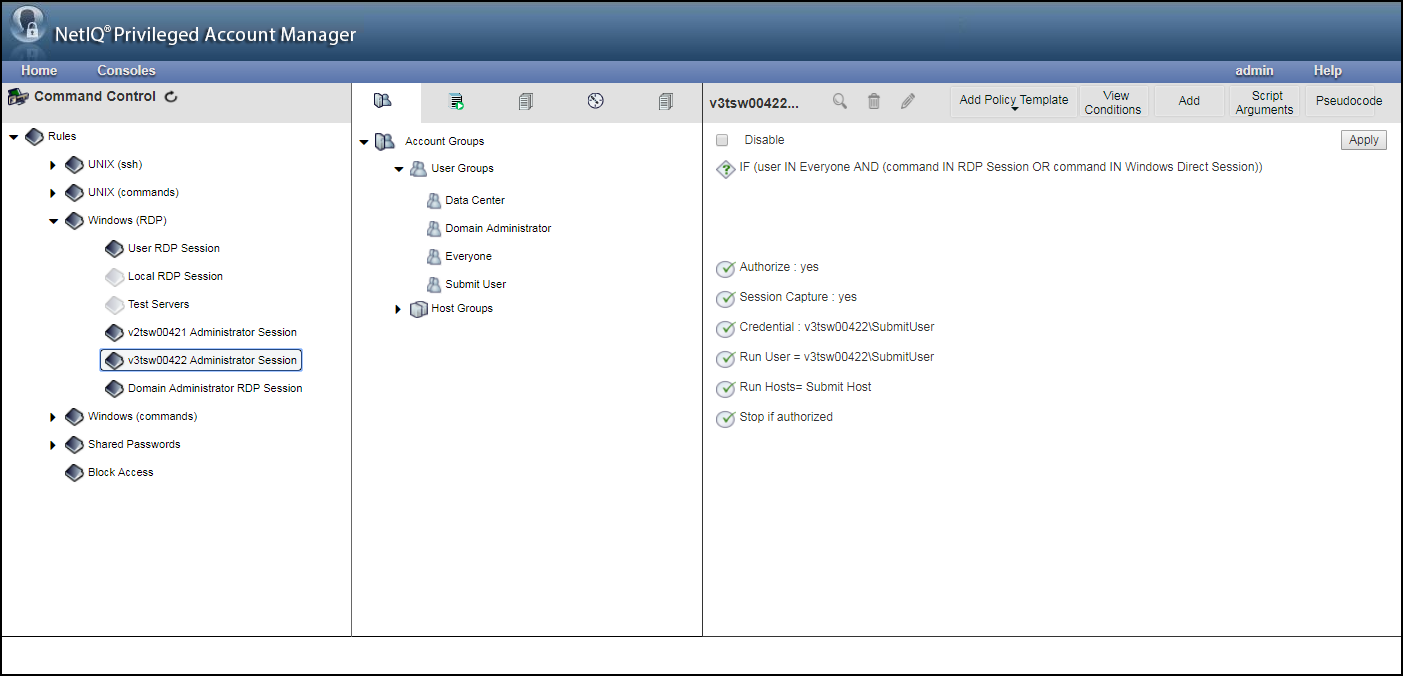Click the Block Access rule icon
Viewport: 1403px width, 676px height.
tap(74, 473)
